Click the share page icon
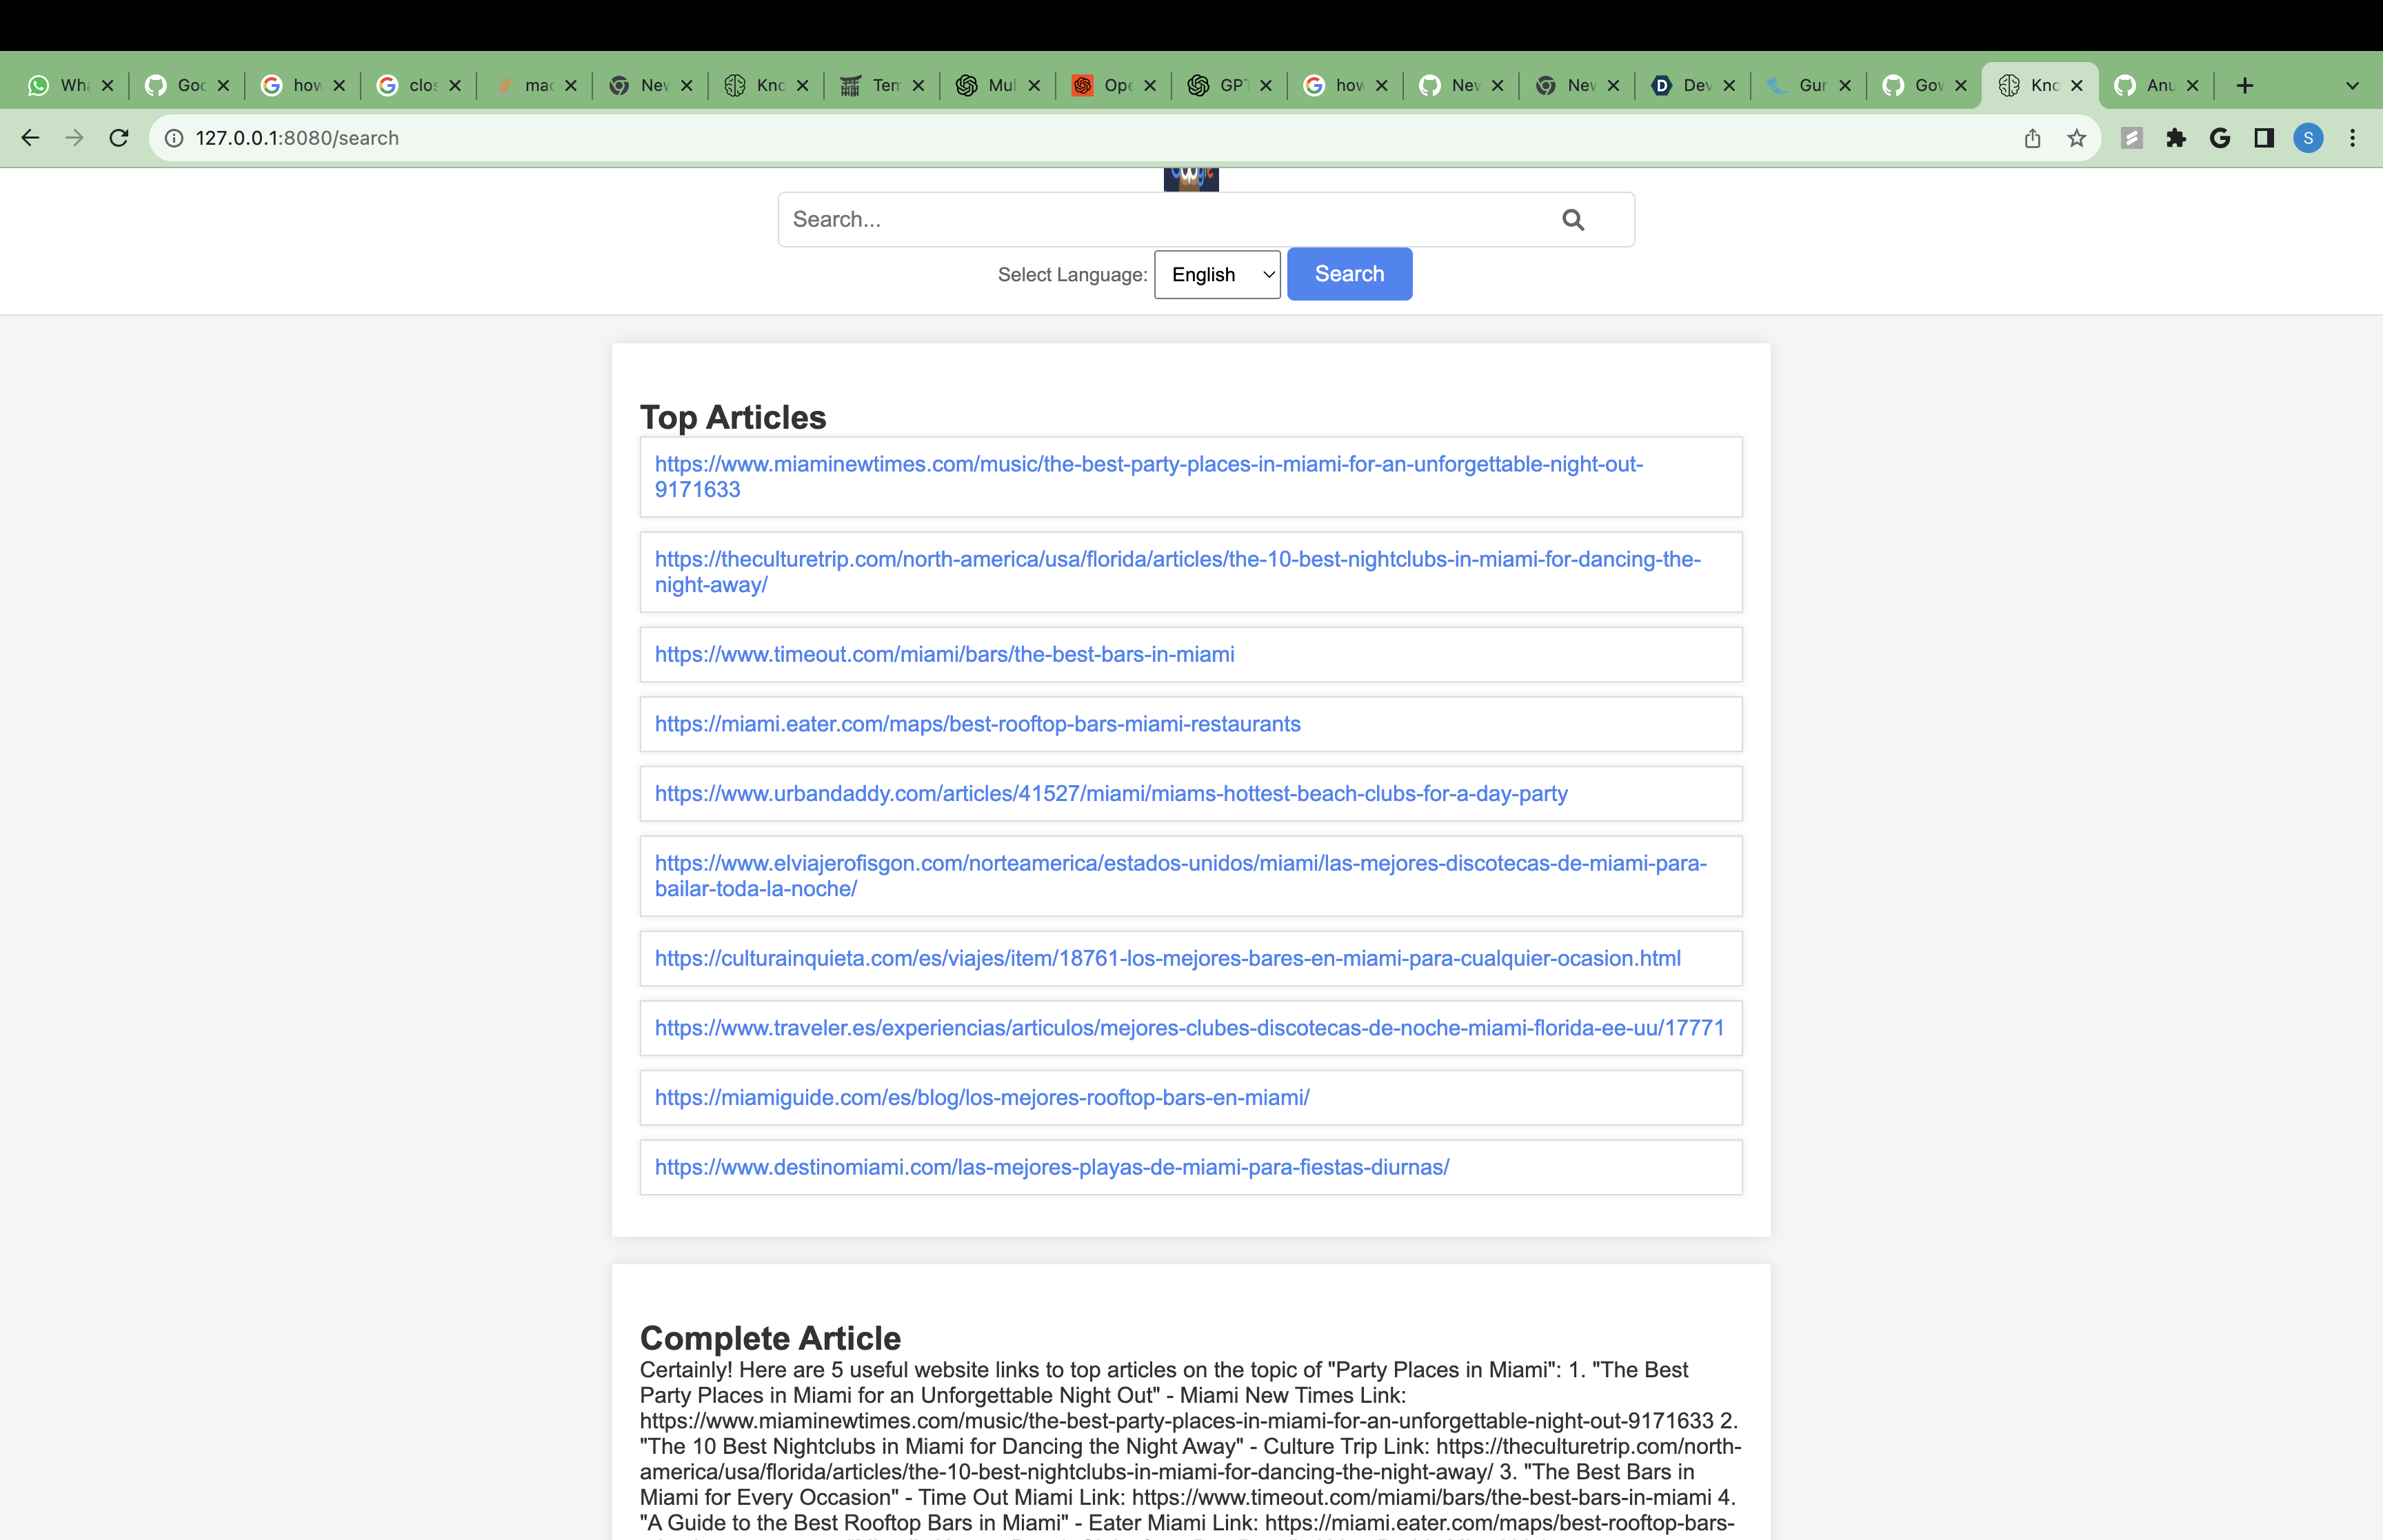Screen dimensions: 2383x1540 pos(2032,138)
